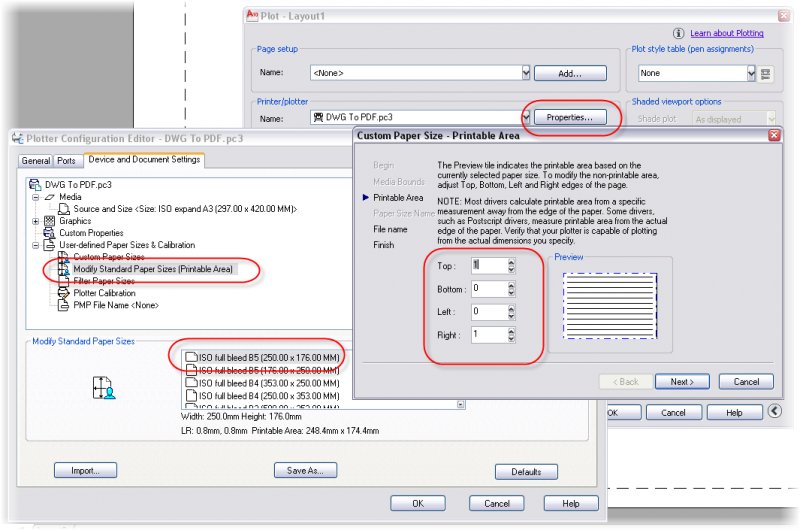
Task: Click the Bottom margin input field
Action: (489, 289)
